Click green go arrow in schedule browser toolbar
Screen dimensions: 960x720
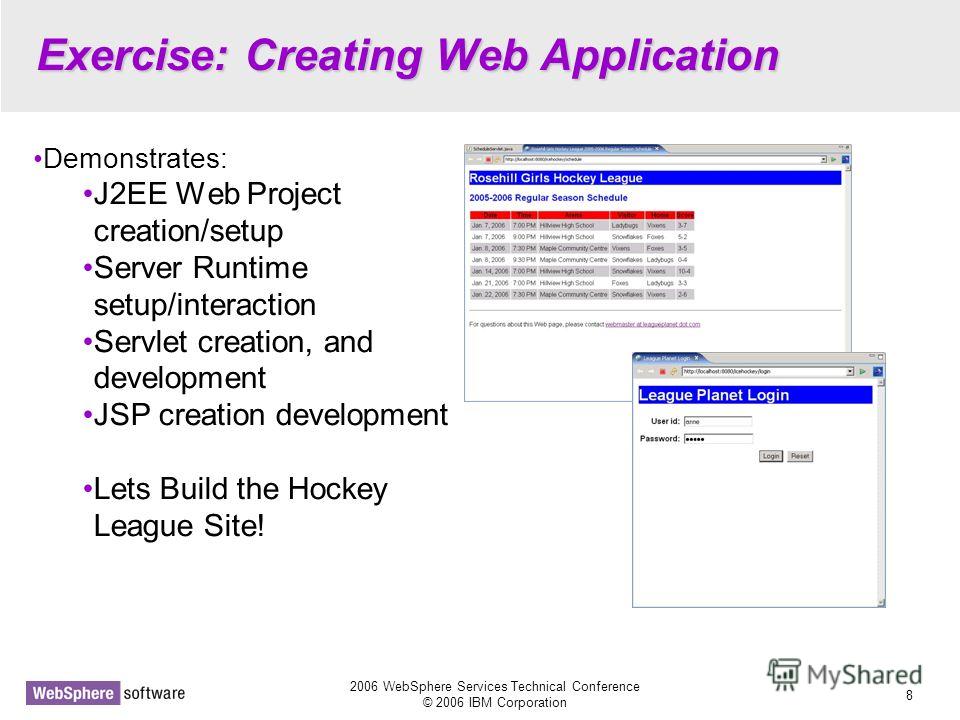click(833, 159)
